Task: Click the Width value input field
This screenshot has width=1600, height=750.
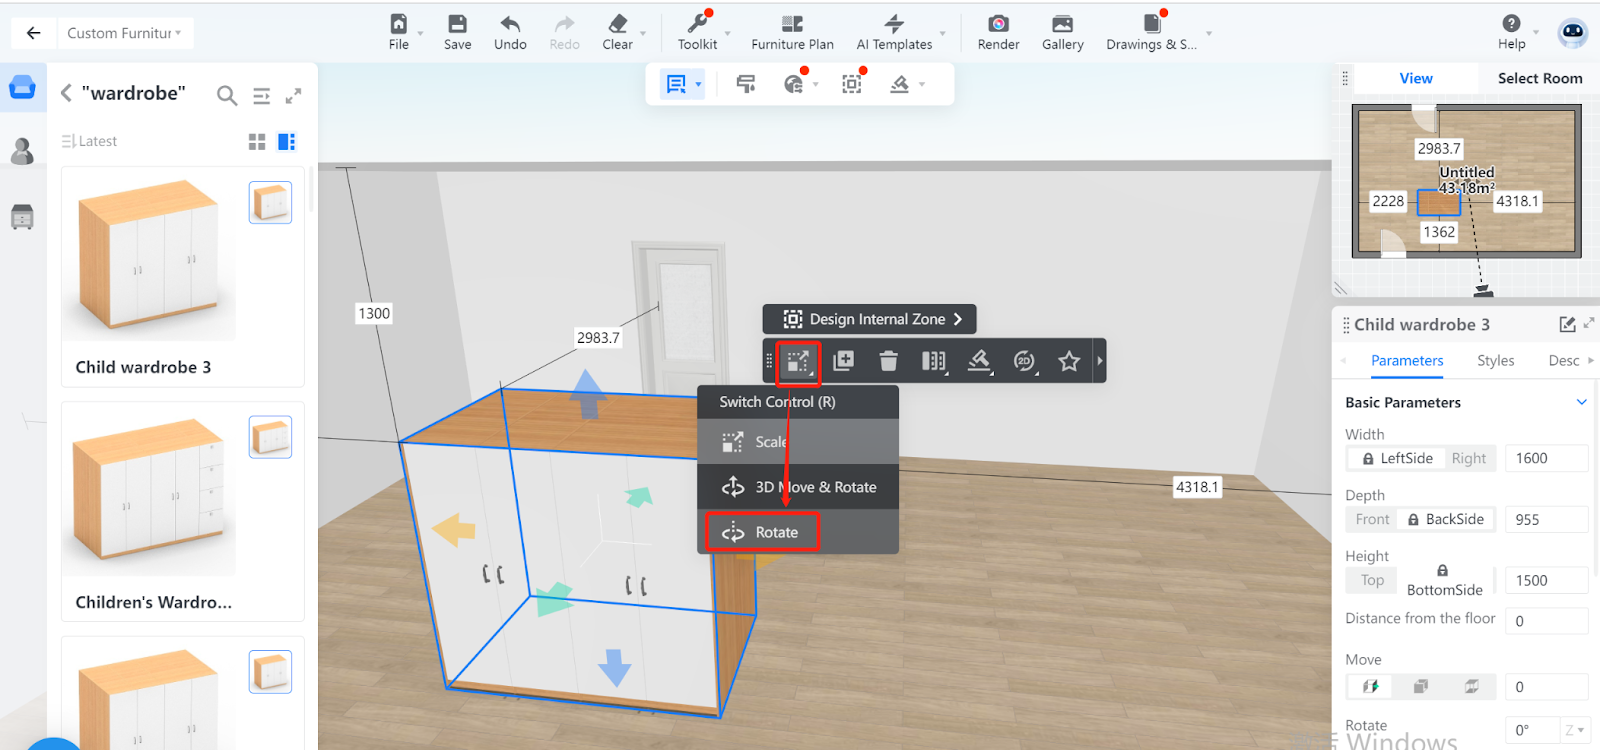Action: [x=1545, y=458]
